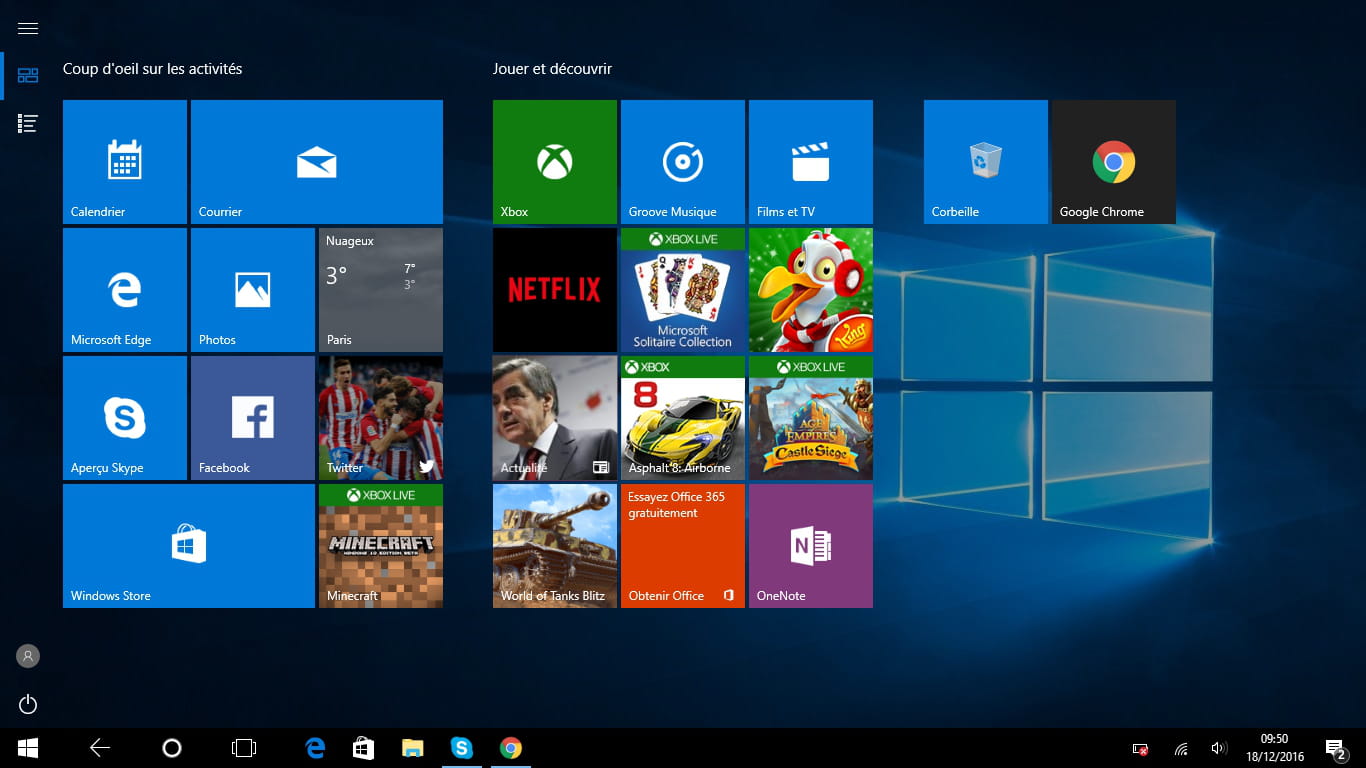Open the OneNote tile
The width and height of the screenshot is (1366, 768).
(x=811, y=545)
